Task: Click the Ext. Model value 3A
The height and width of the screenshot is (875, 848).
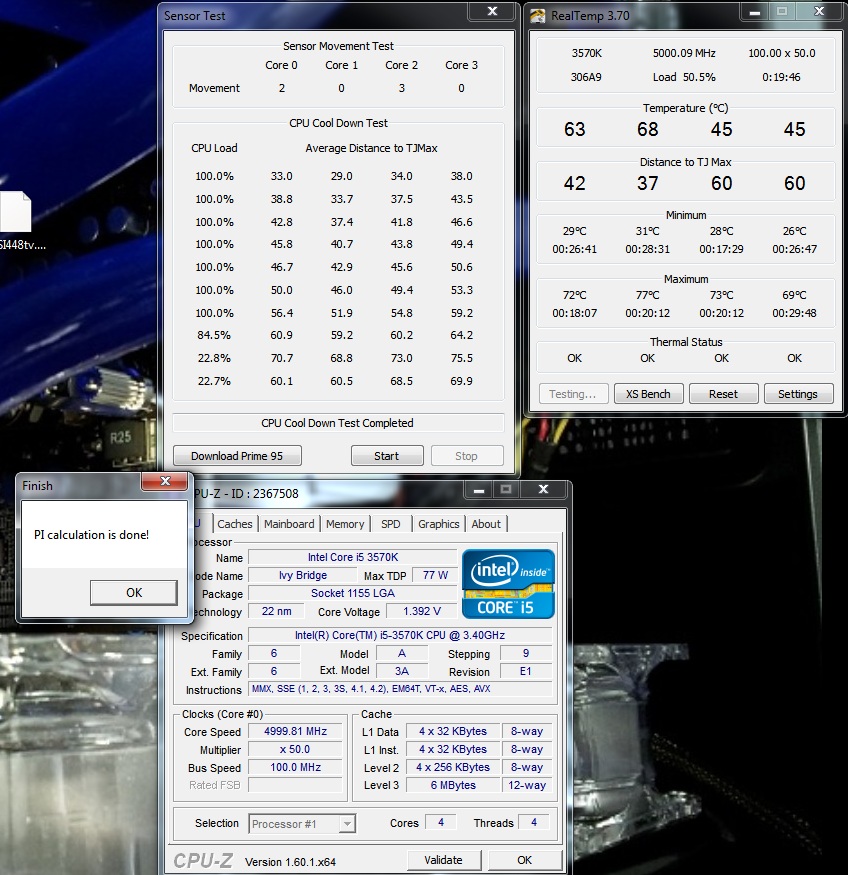Action: 402,671
